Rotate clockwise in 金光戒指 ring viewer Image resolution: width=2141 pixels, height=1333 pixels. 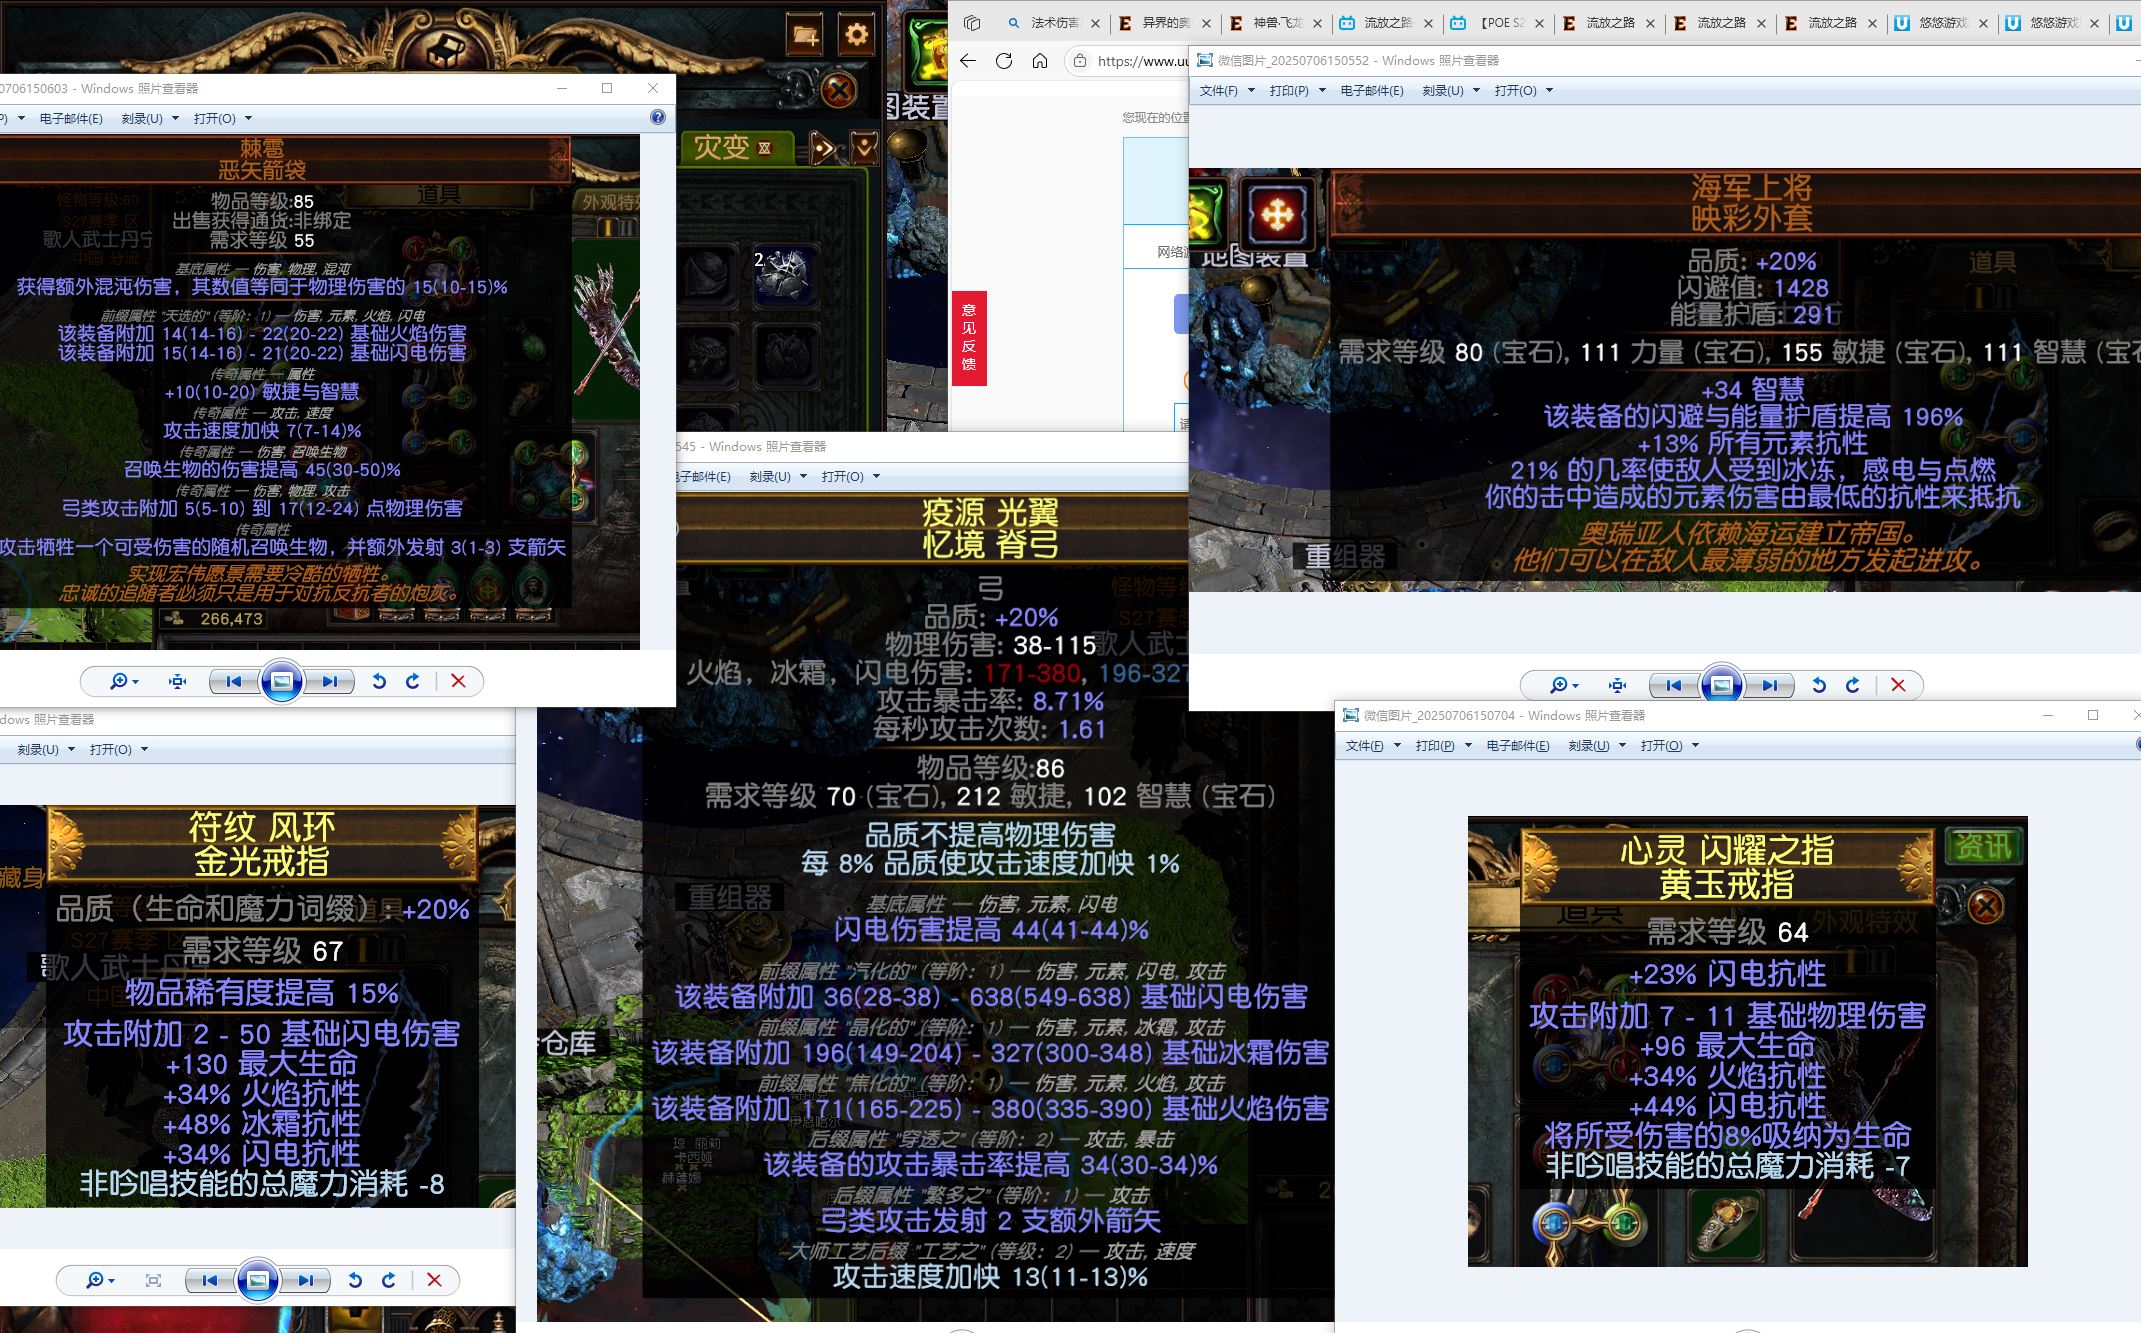(389, 1280)
